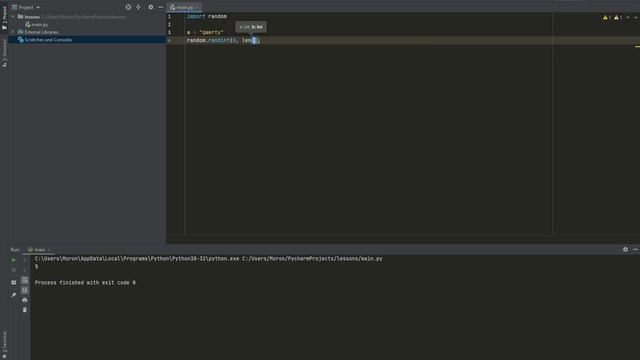Click the Expand/Collapse All icon in Project header
Screen dimensions: 640x360
click(x=138, y=7)
